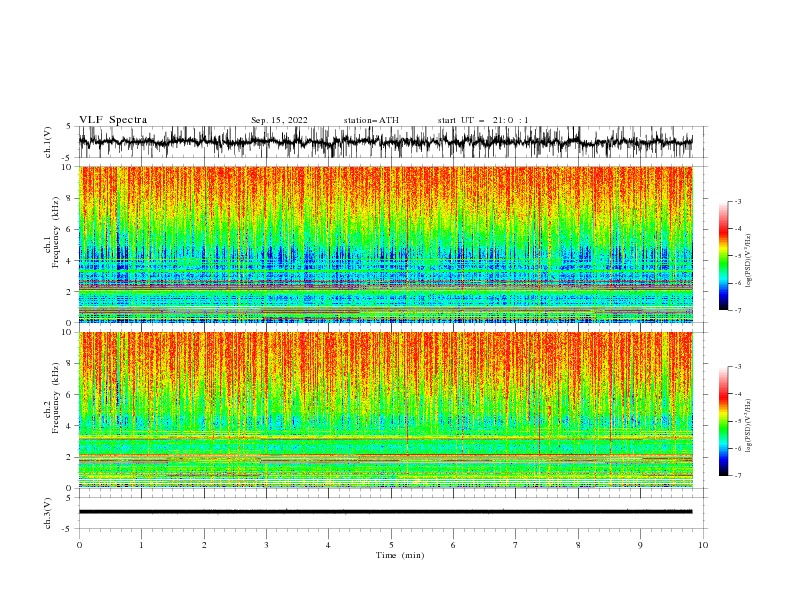Click the upper log(PSD)(V²/Hz) label
Image resolution: width=792 pixels, height=612 pixels.
[749, 261]
